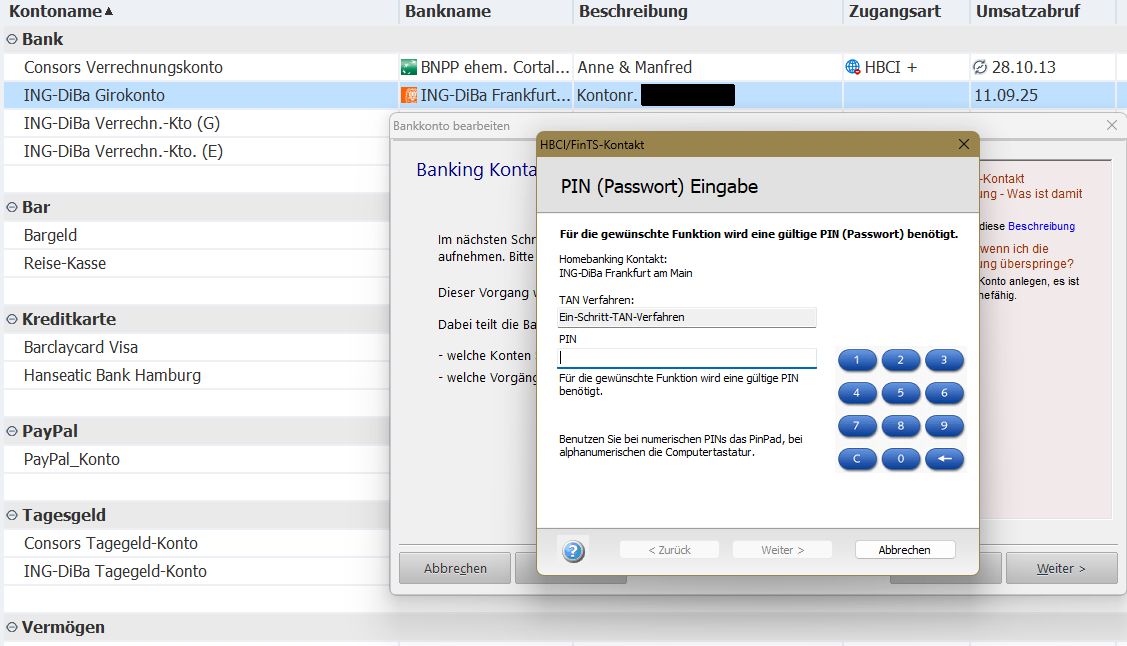Click Abbrechen in Bankkonto bearbeiten window
Screen dimensions: 1127x646
455,568
